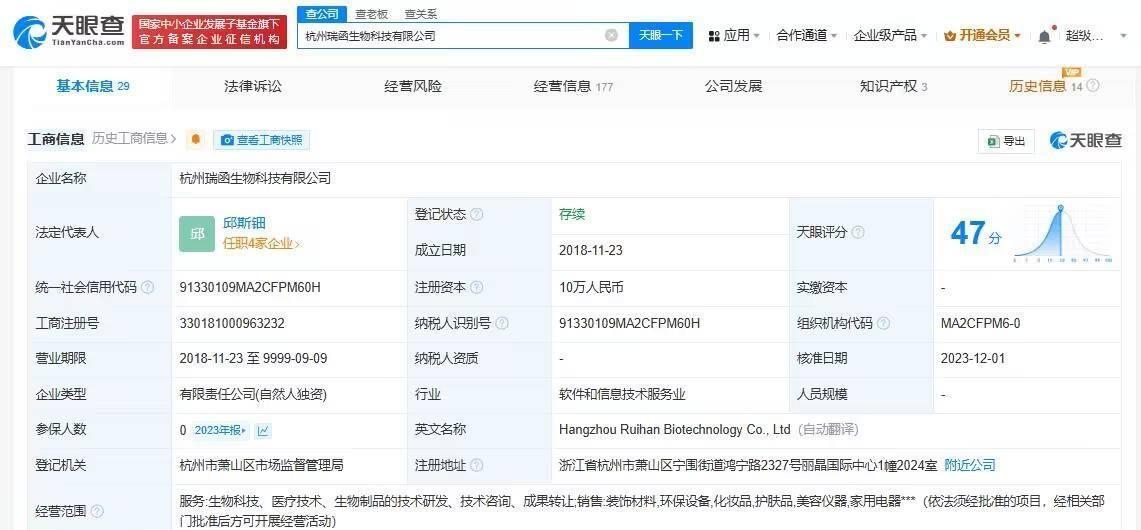The image size is (1141, 530).
Task: Expand the 任职4家企业 link
Action: tap(262, 244)
